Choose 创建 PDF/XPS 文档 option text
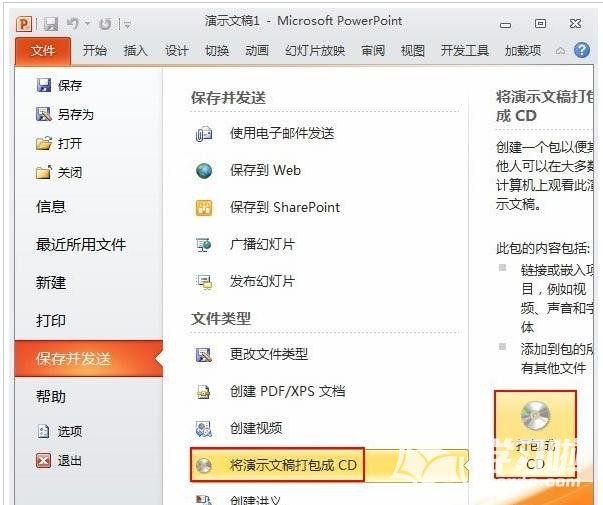603x505 pixels. (x=288, y=391)
